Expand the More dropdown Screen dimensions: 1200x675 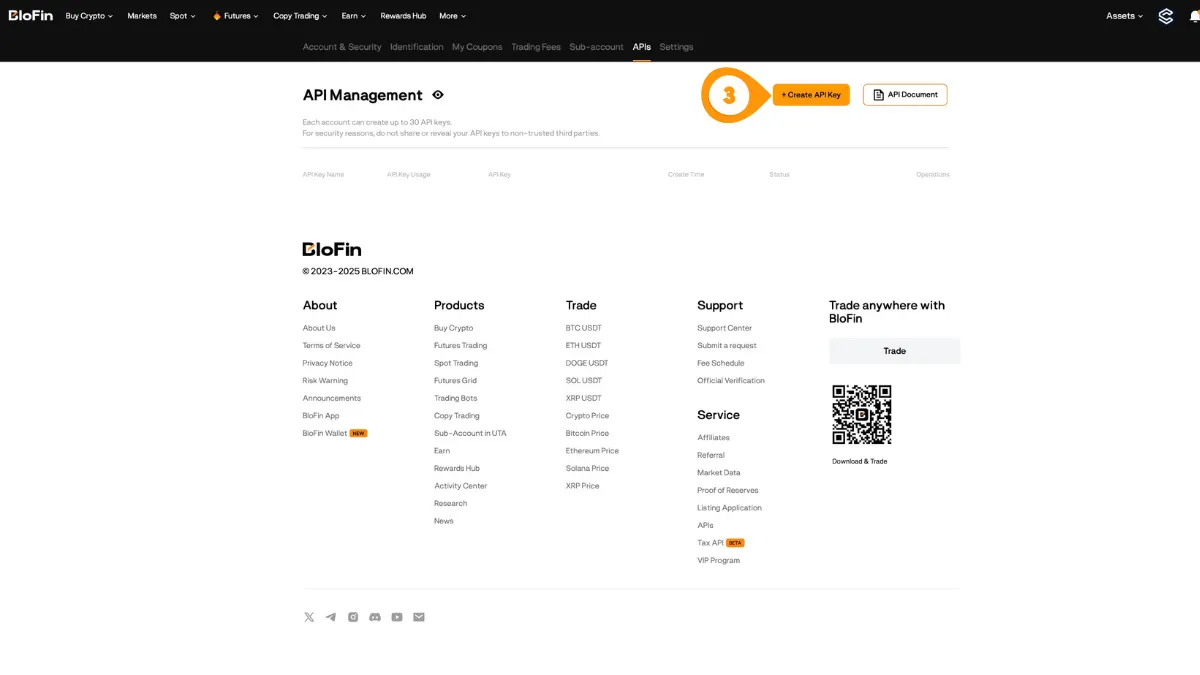point(453,16)
